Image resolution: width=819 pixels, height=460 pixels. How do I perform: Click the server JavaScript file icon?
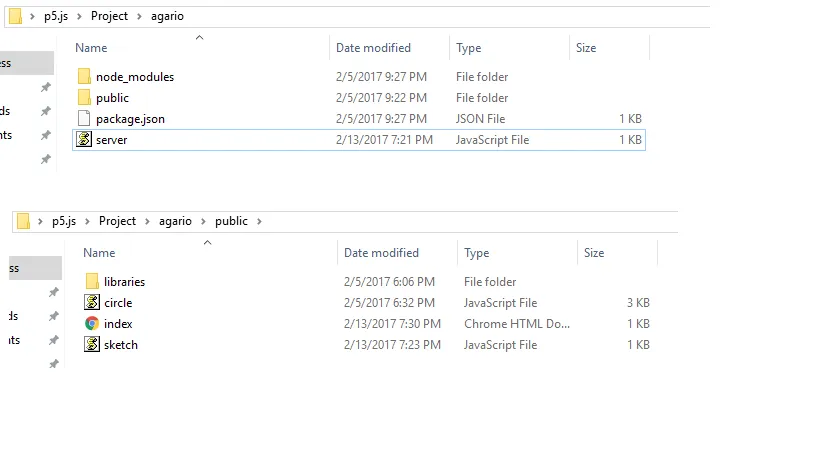[84, 140]
